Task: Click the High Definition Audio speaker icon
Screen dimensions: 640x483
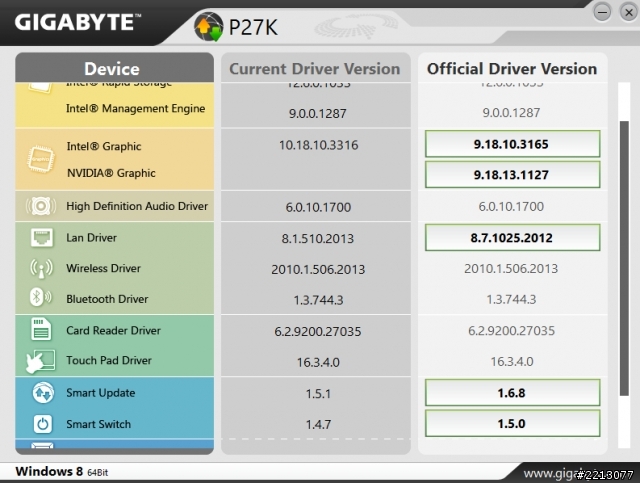Action: tap(41, 206)
